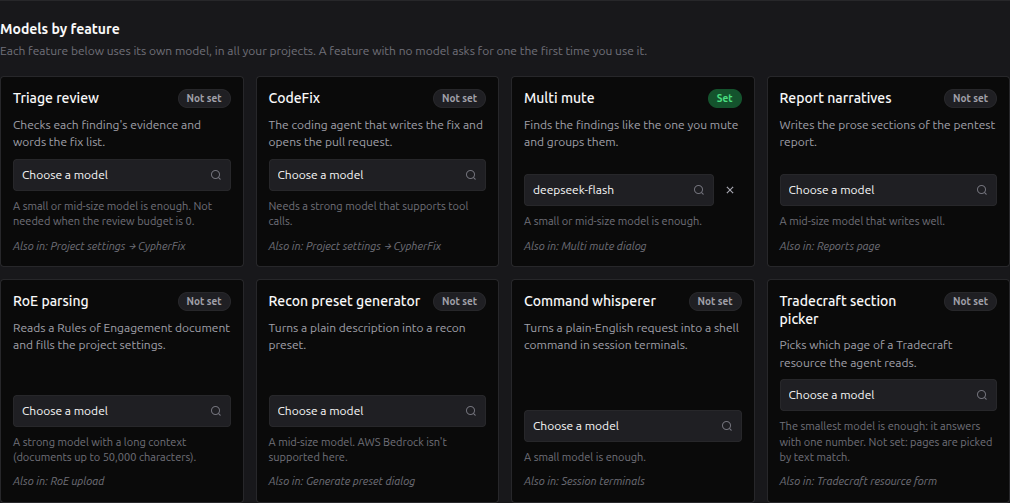Open the Triage review model chooser
The width and height of the screenshot is (1010, 503).
pos(122,175)
